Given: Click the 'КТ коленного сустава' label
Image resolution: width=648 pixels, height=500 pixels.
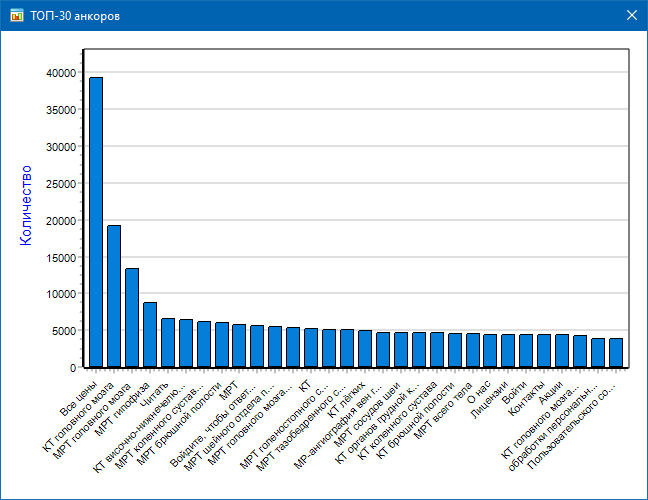Looking at the screenshot, I should click(397, 421).
